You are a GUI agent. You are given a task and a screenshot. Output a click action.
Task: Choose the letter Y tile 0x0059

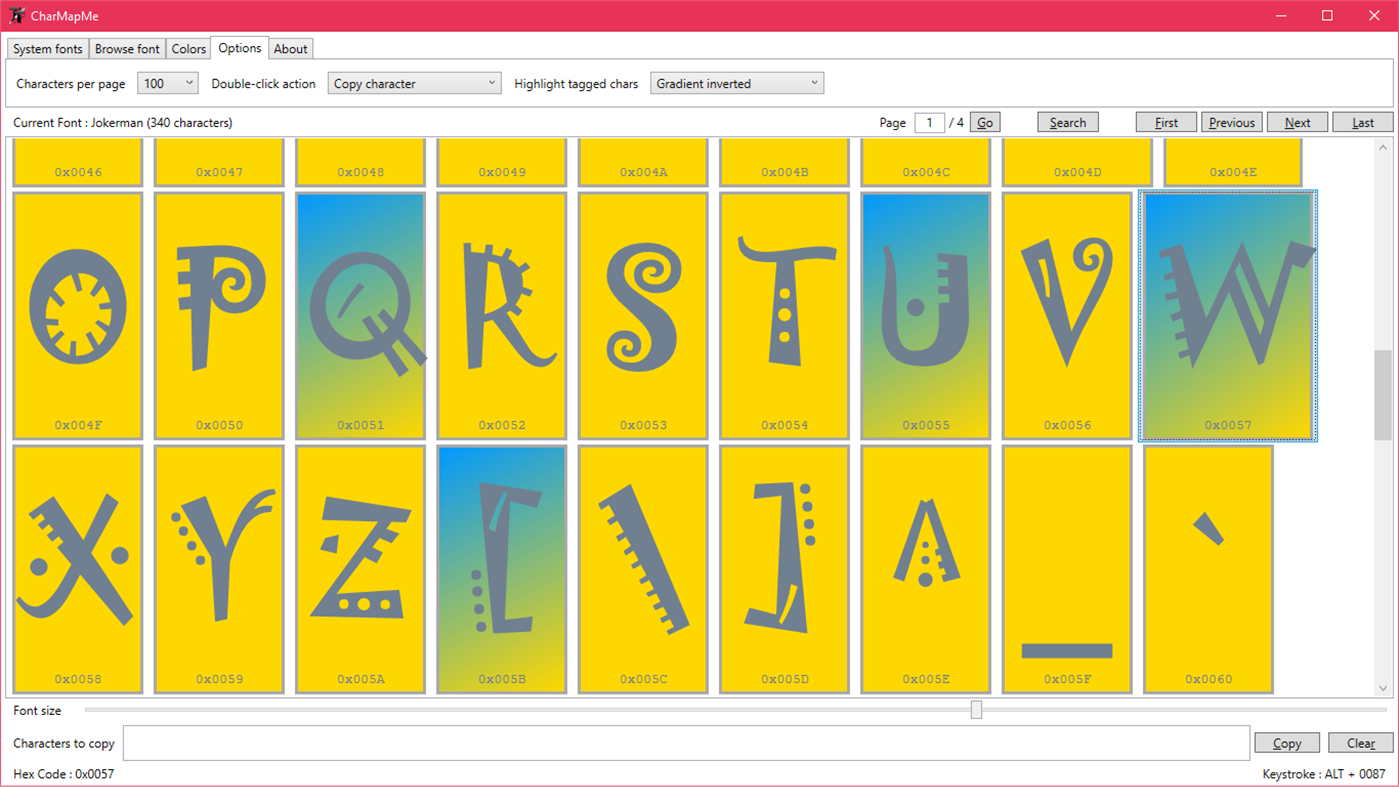pyautogui.click(x=219, y=569)
